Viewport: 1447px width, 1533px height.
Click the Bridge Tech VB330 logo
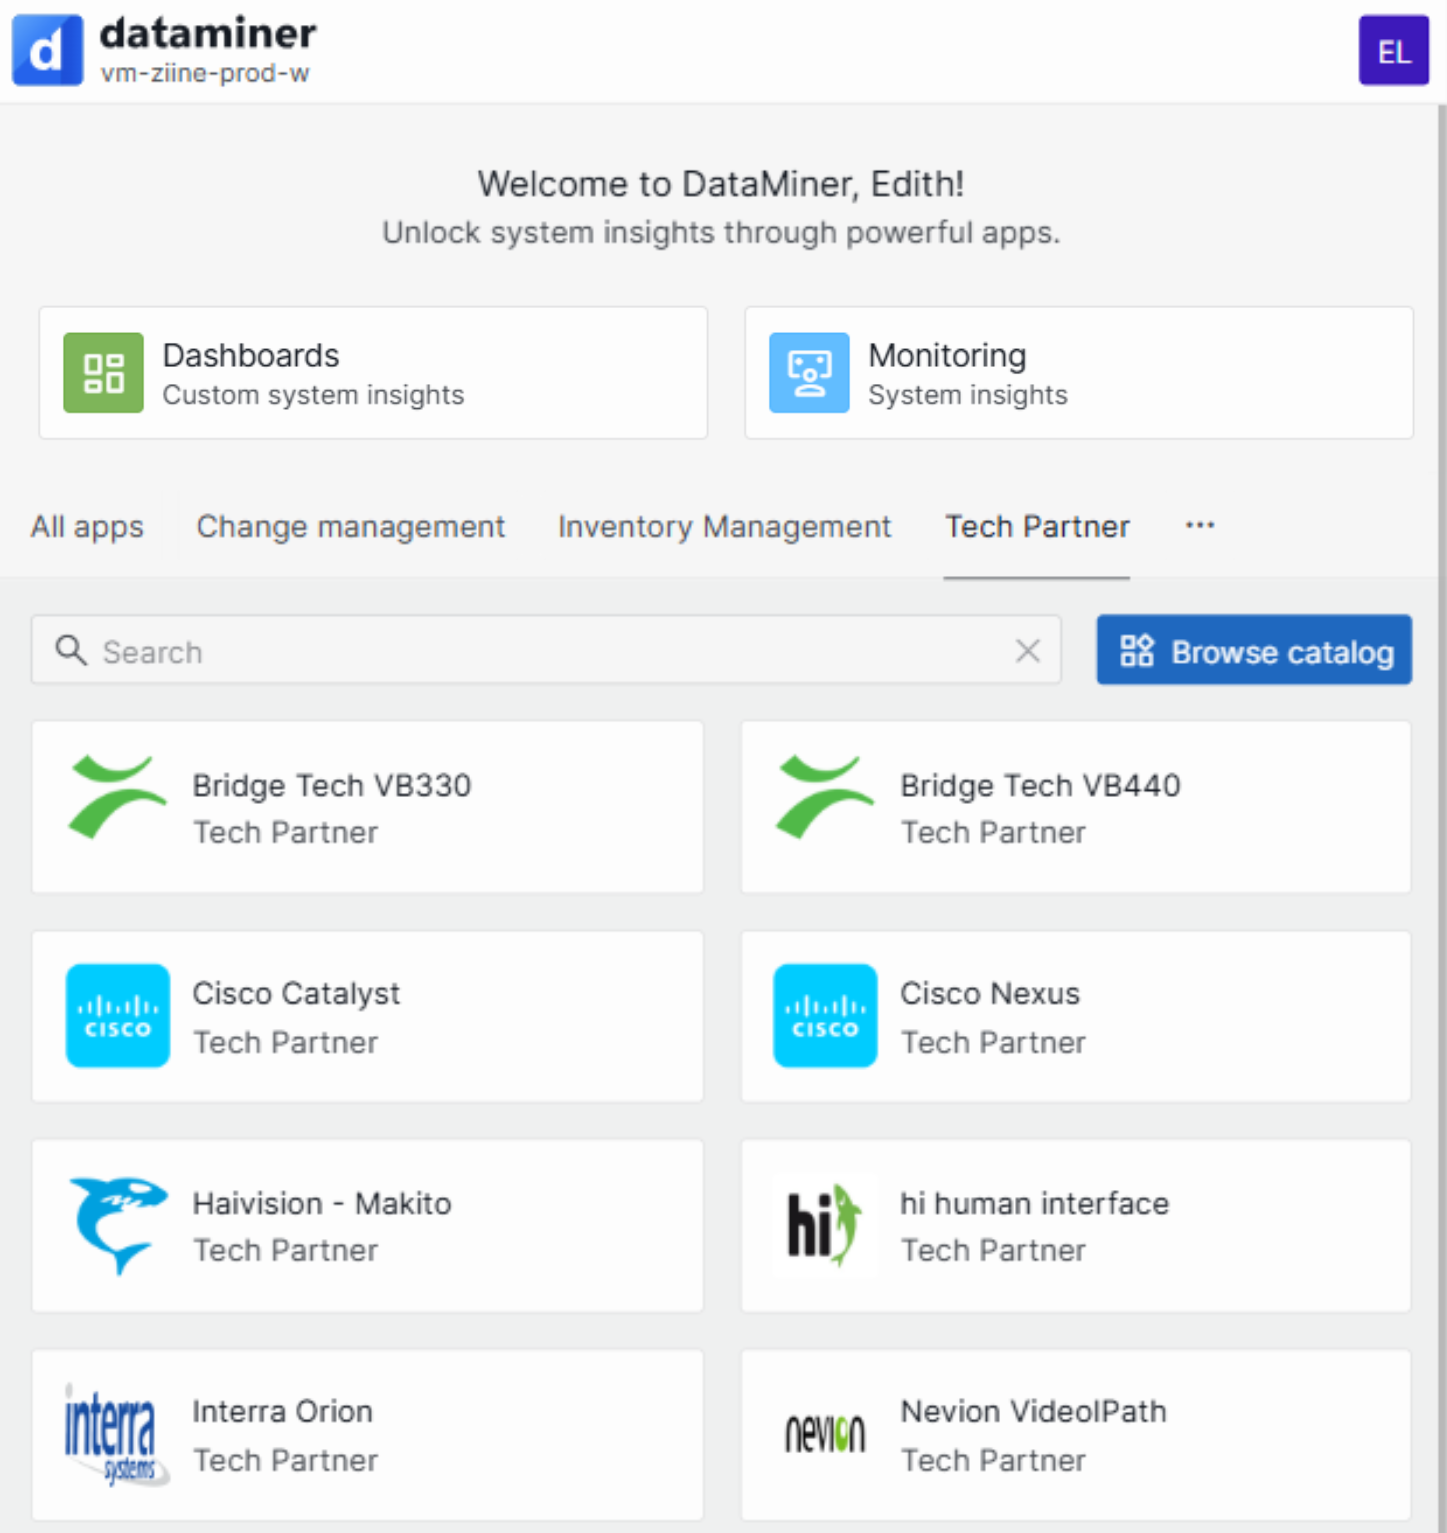point(116,797)
